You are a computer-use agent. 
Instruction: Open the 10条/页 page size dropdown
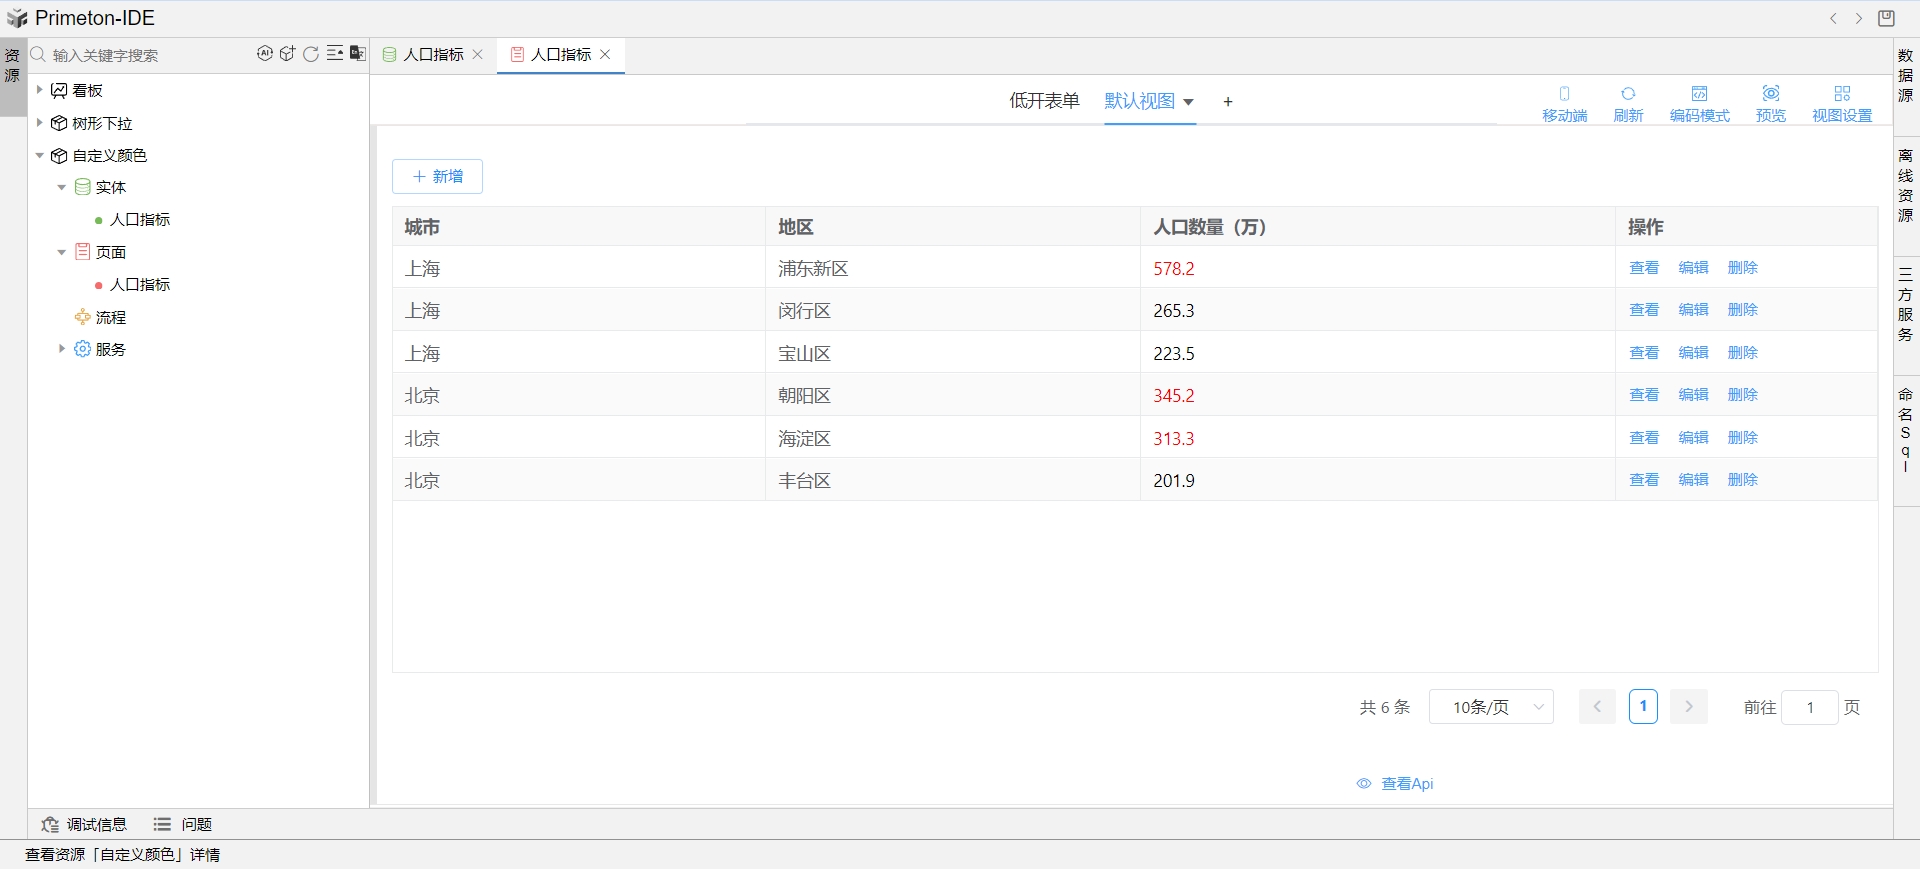(1490, 707)
